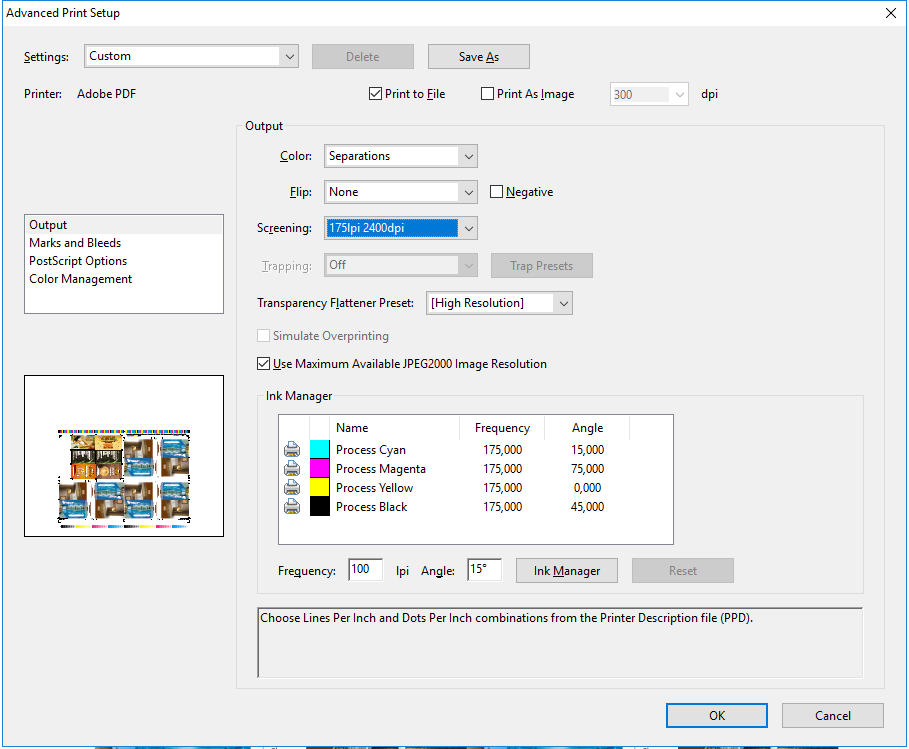Click the black ink color swatch
909x749 pixels.
(320, 507)
